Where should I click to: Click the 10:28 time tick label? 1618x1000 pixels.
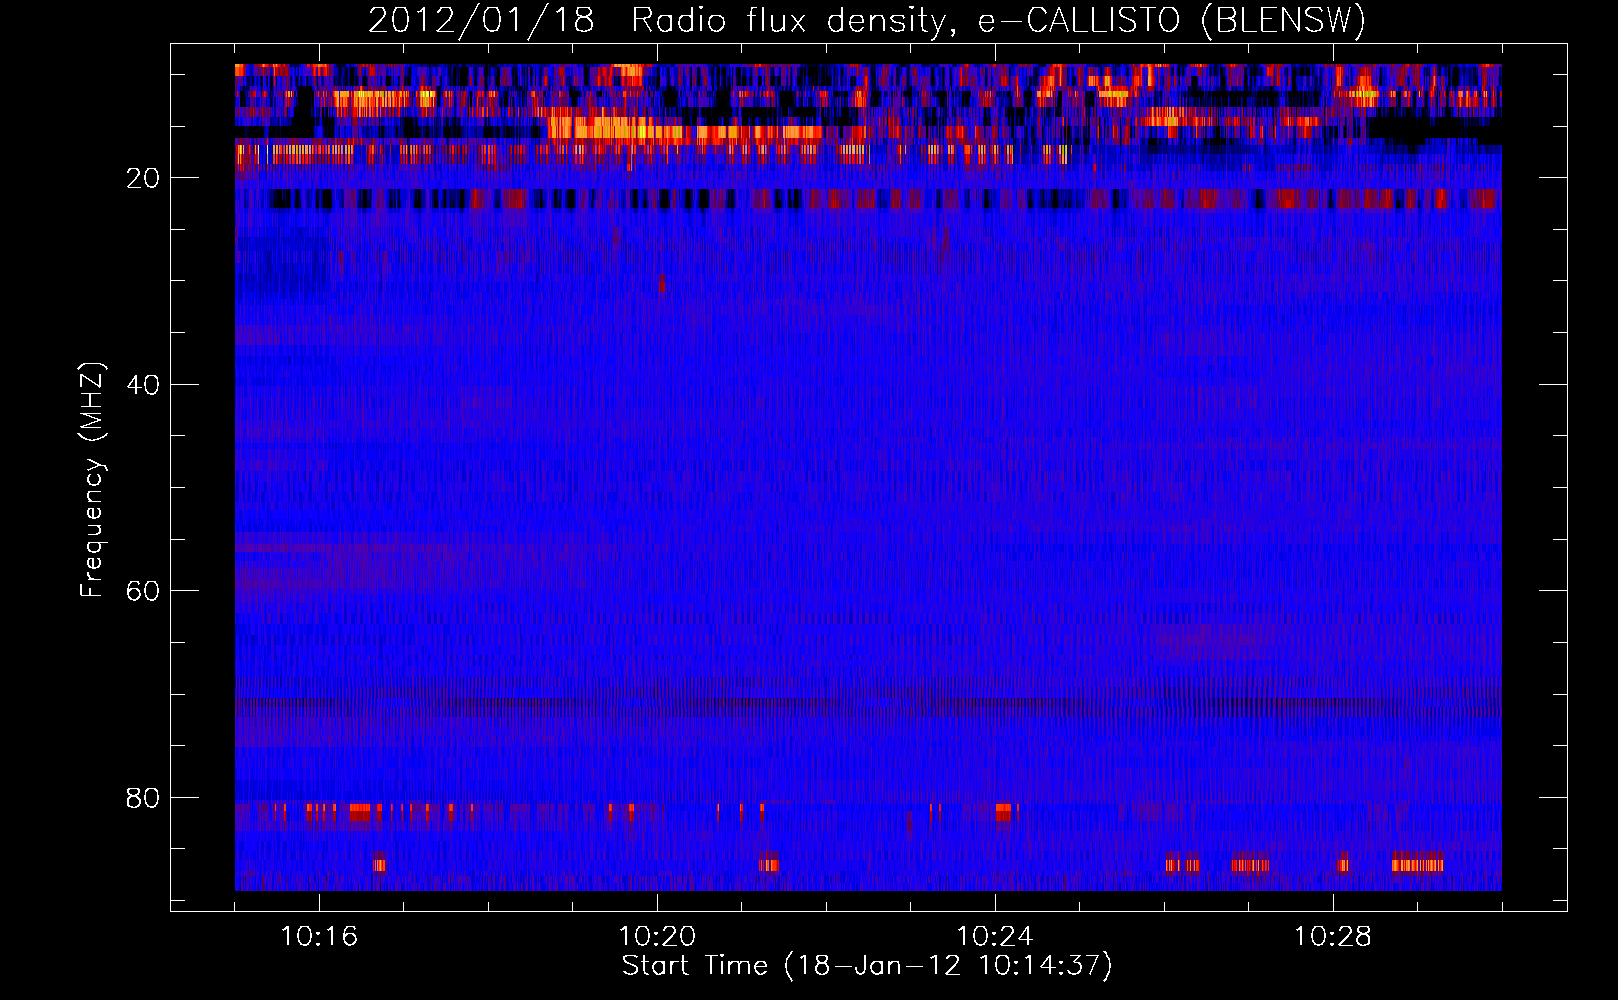1333,937
